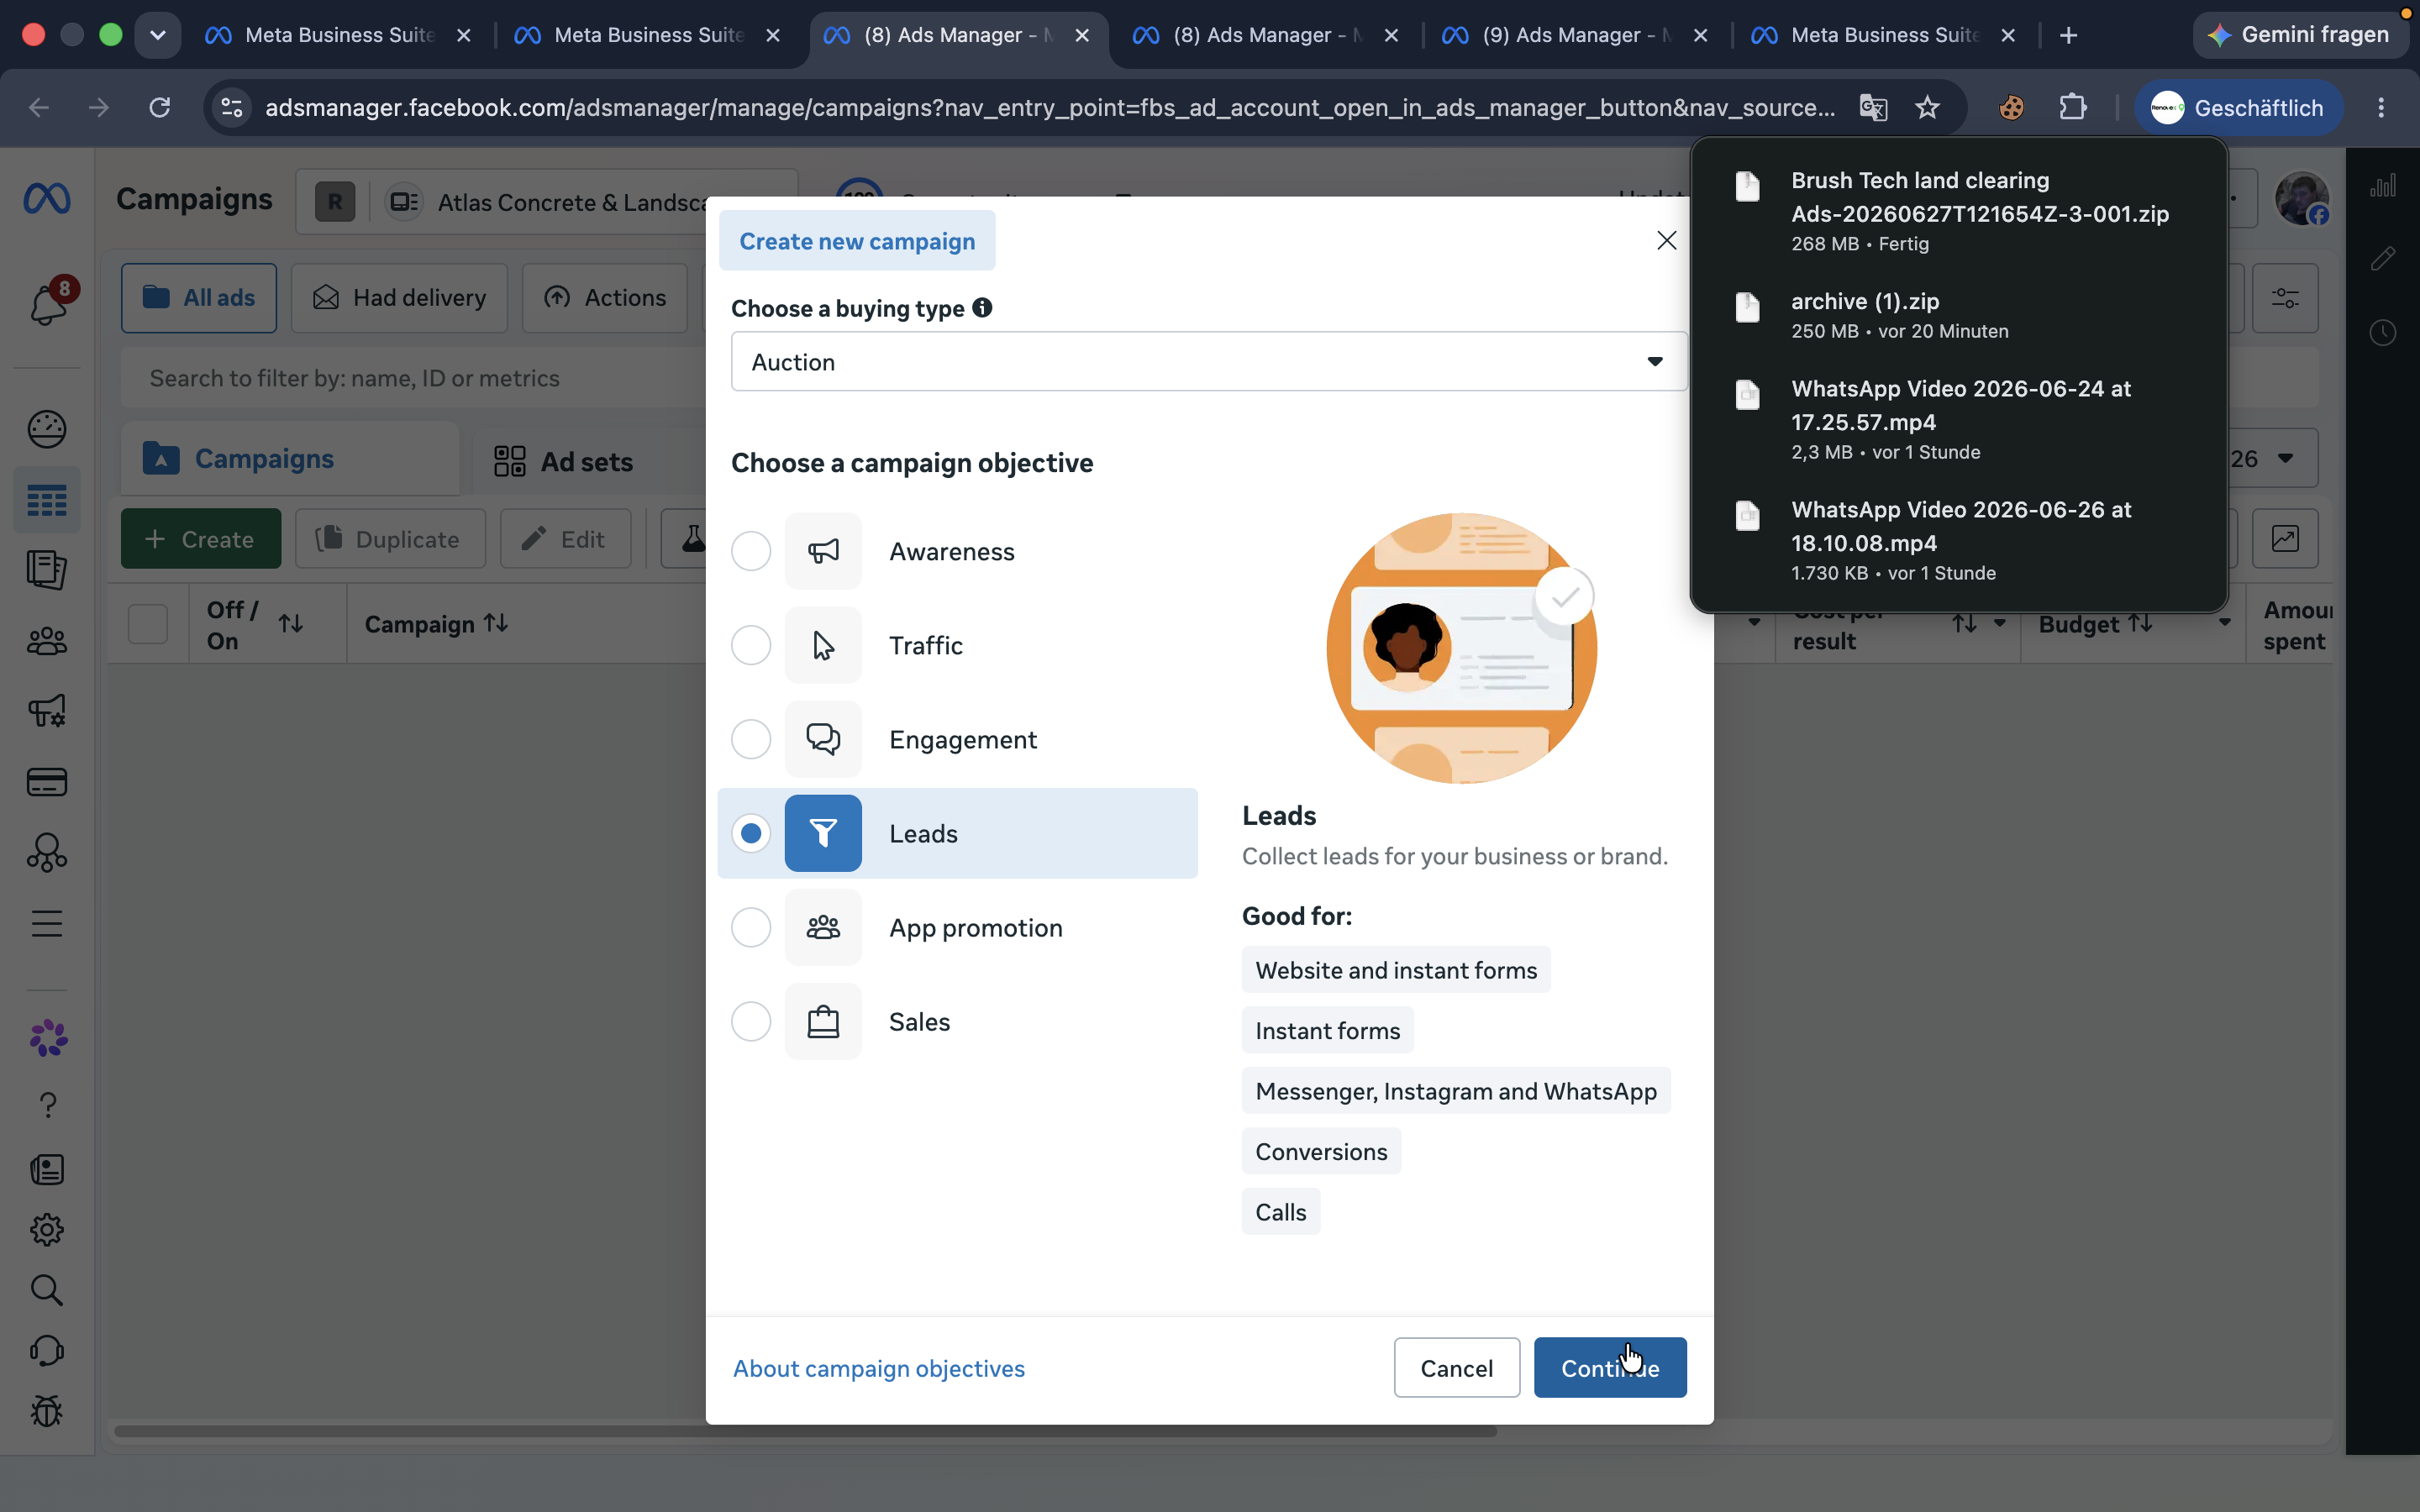This screenshot has width=2420, height=1512.
Task: Click browser translate icon in address bar
Action: coord(1873,107)
